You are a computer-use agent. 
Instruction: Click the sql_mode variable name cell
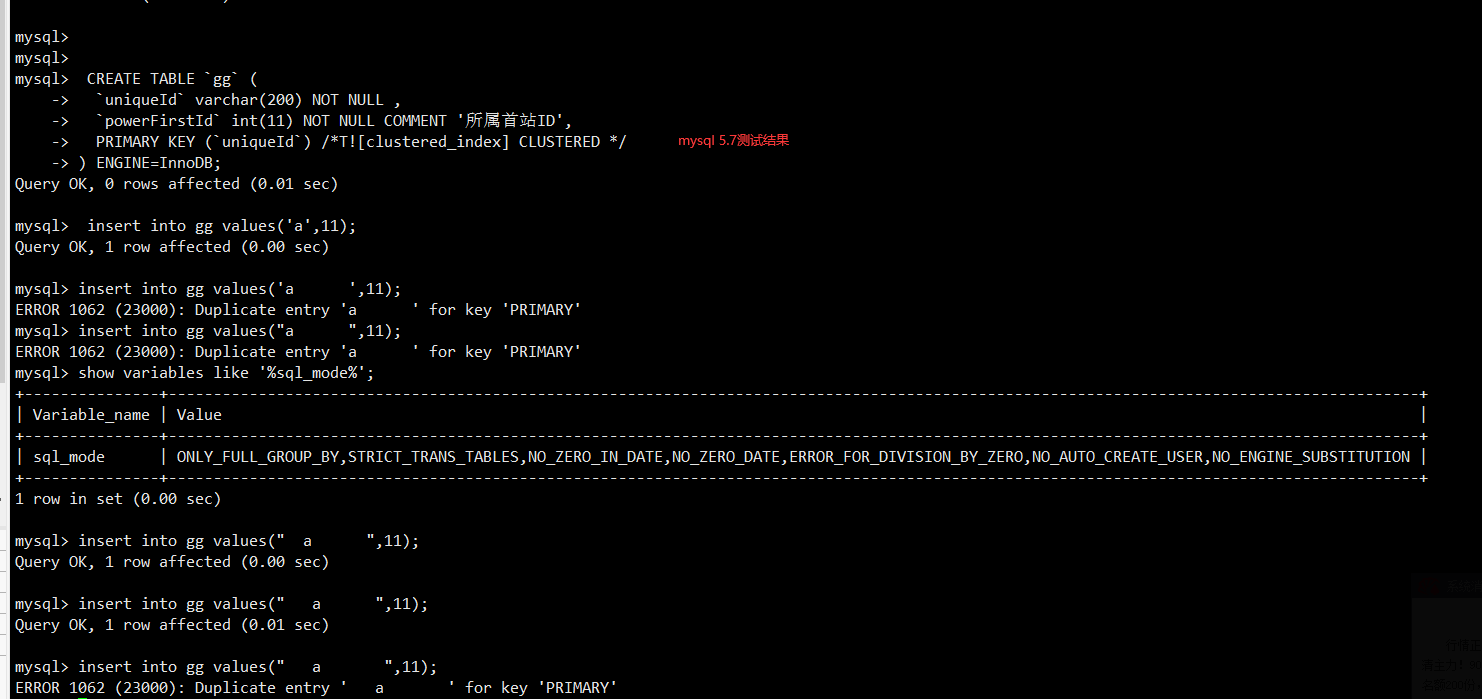[x=68, y=457]
